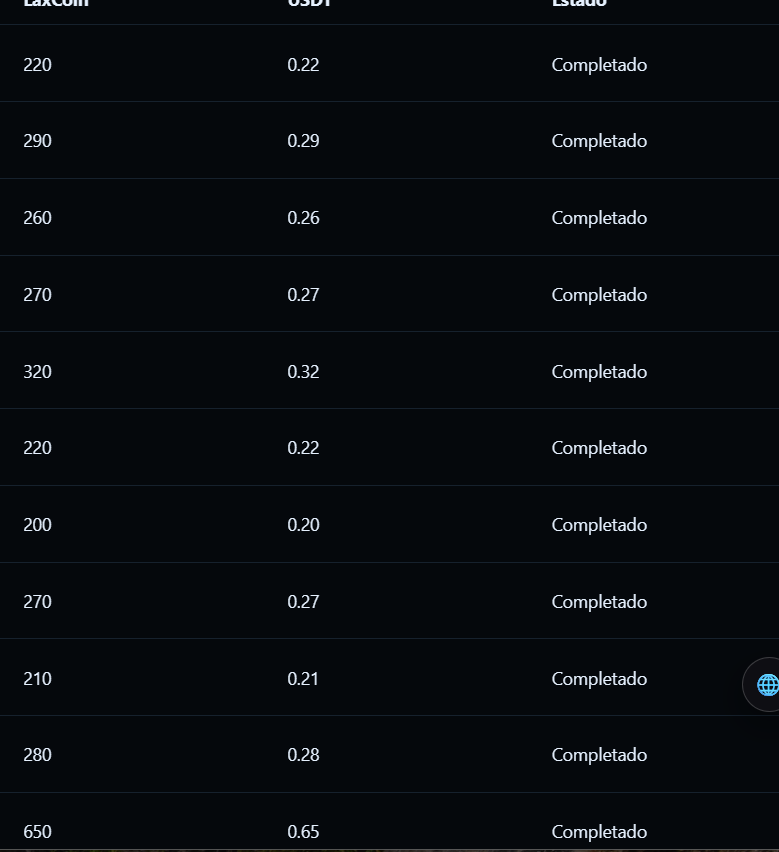
Task: Click the 280 LaxCoin amount cell
Action: click(x=38, y=755)
